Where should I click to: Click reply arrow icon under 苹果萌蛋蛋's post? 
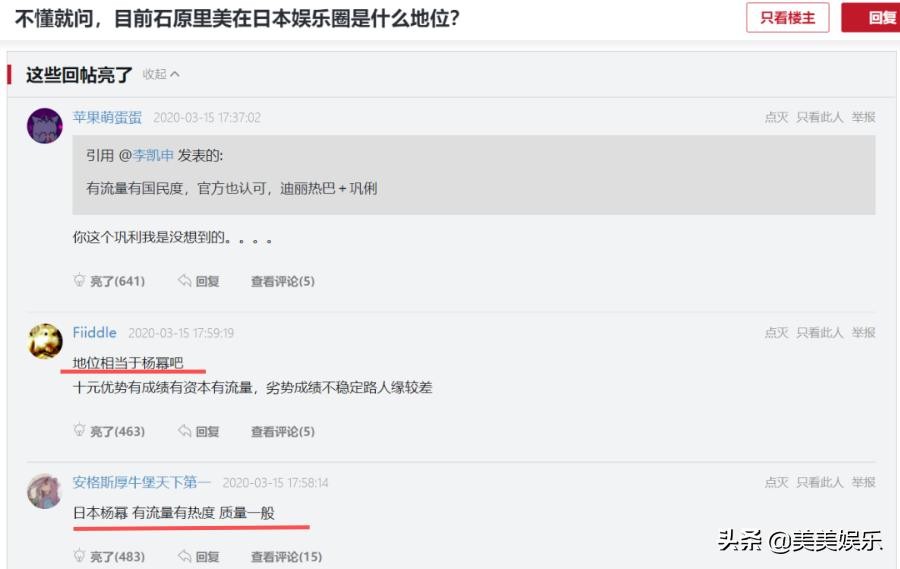(x=185, y=281)
